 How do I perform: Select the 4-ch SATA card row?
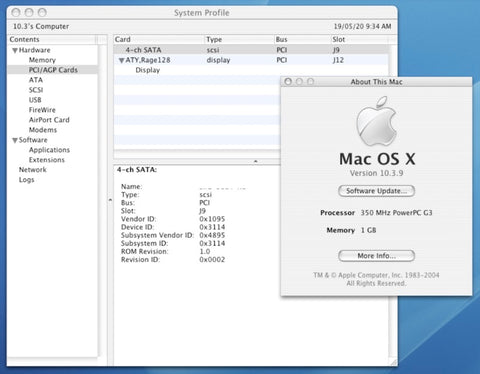pyautogui.click(x=251, y=50)
